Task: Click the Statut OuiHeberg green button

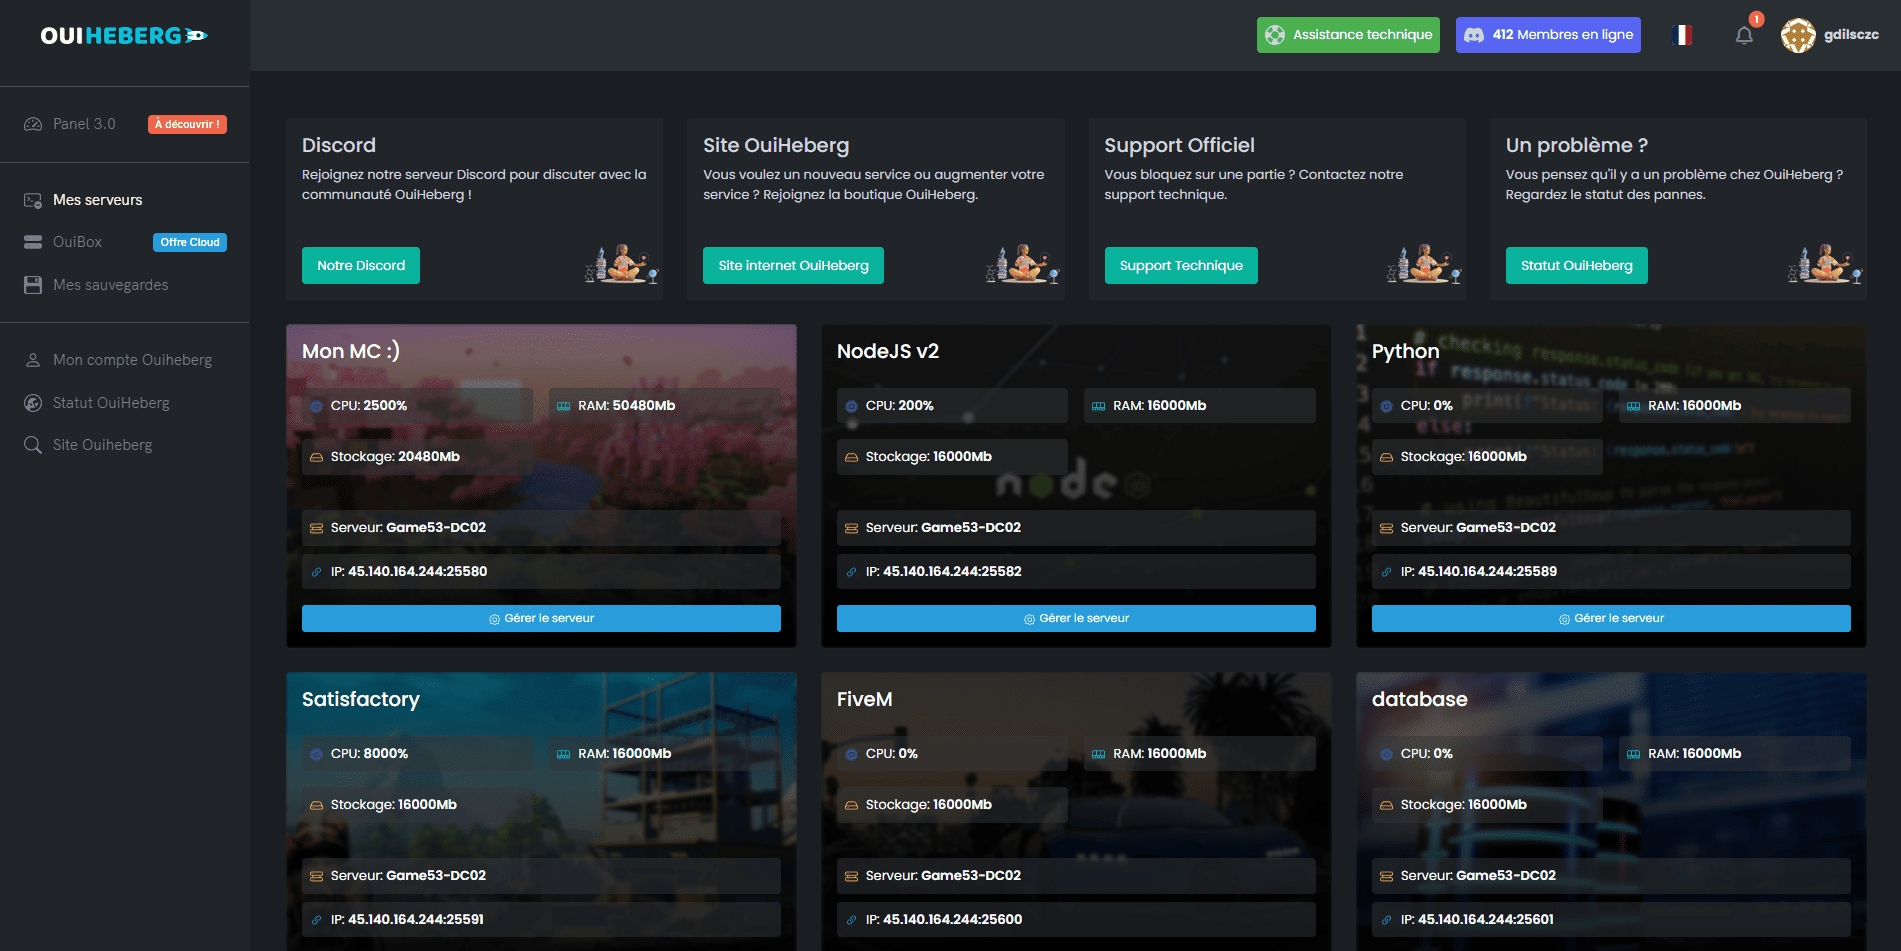Action: 1576,265
